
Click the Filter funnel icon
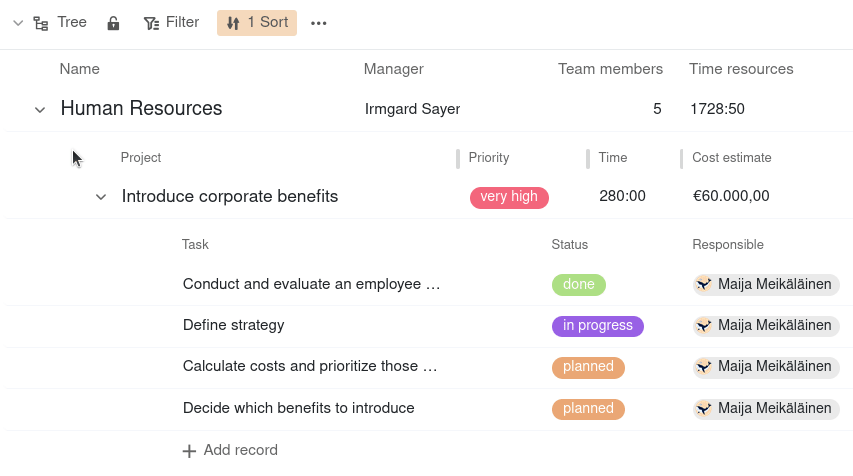[151, 23]
